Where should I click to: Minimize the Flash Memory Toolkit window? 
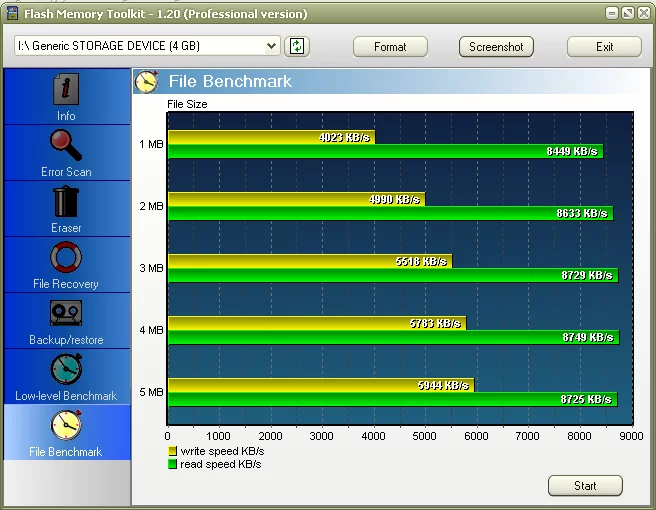click(612, 13)
